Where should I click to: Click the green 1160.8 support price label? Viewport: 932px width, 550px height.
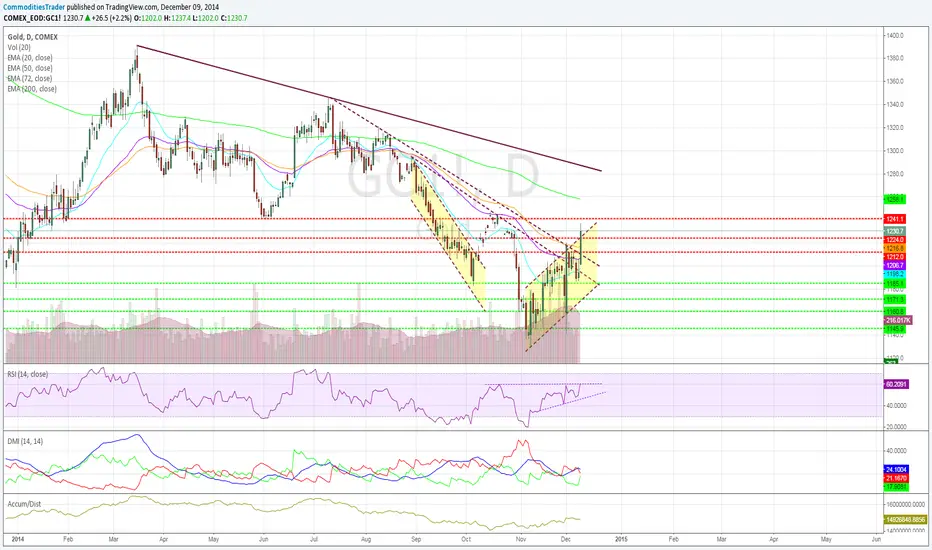(x=895, y=312)
